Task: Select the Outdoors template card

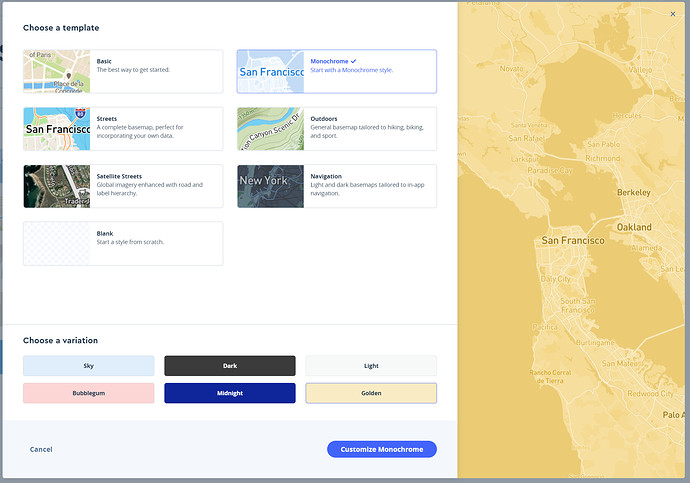Action: pos(337,129)
